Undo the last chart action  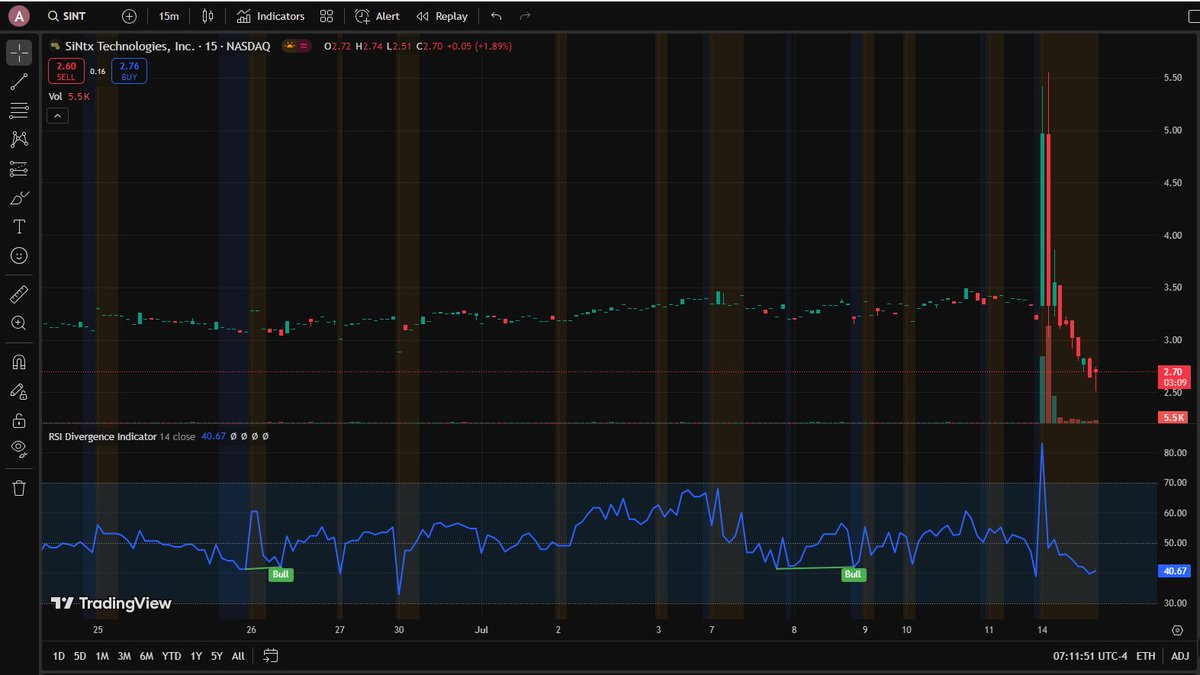[x=496, y=17]
